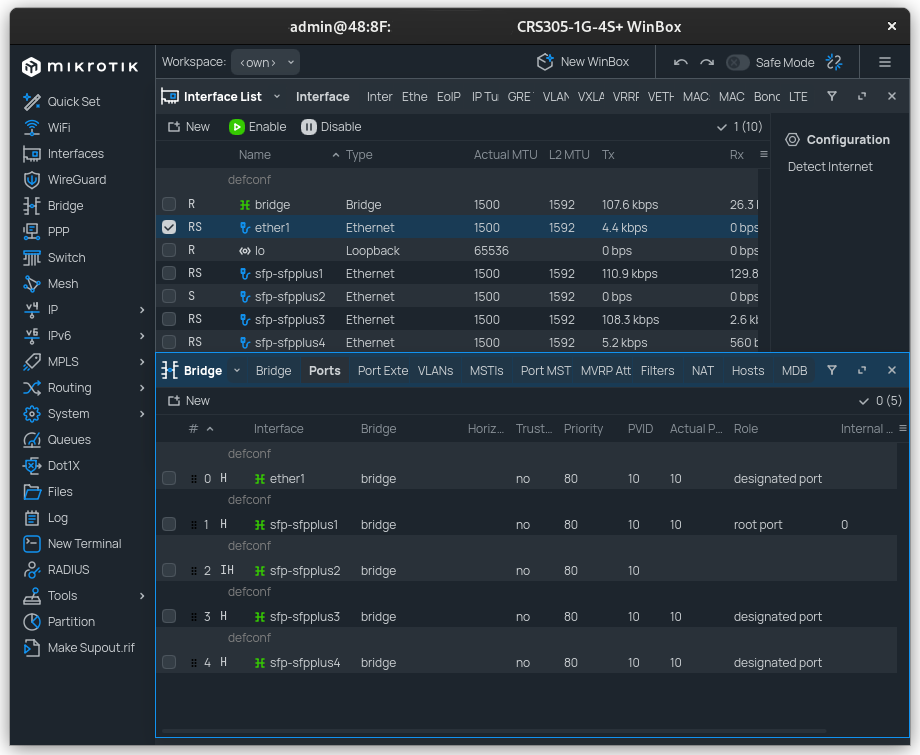Open the Dot1X section
920x755 pixels.
pyautogui.click(x=51, y=465)
